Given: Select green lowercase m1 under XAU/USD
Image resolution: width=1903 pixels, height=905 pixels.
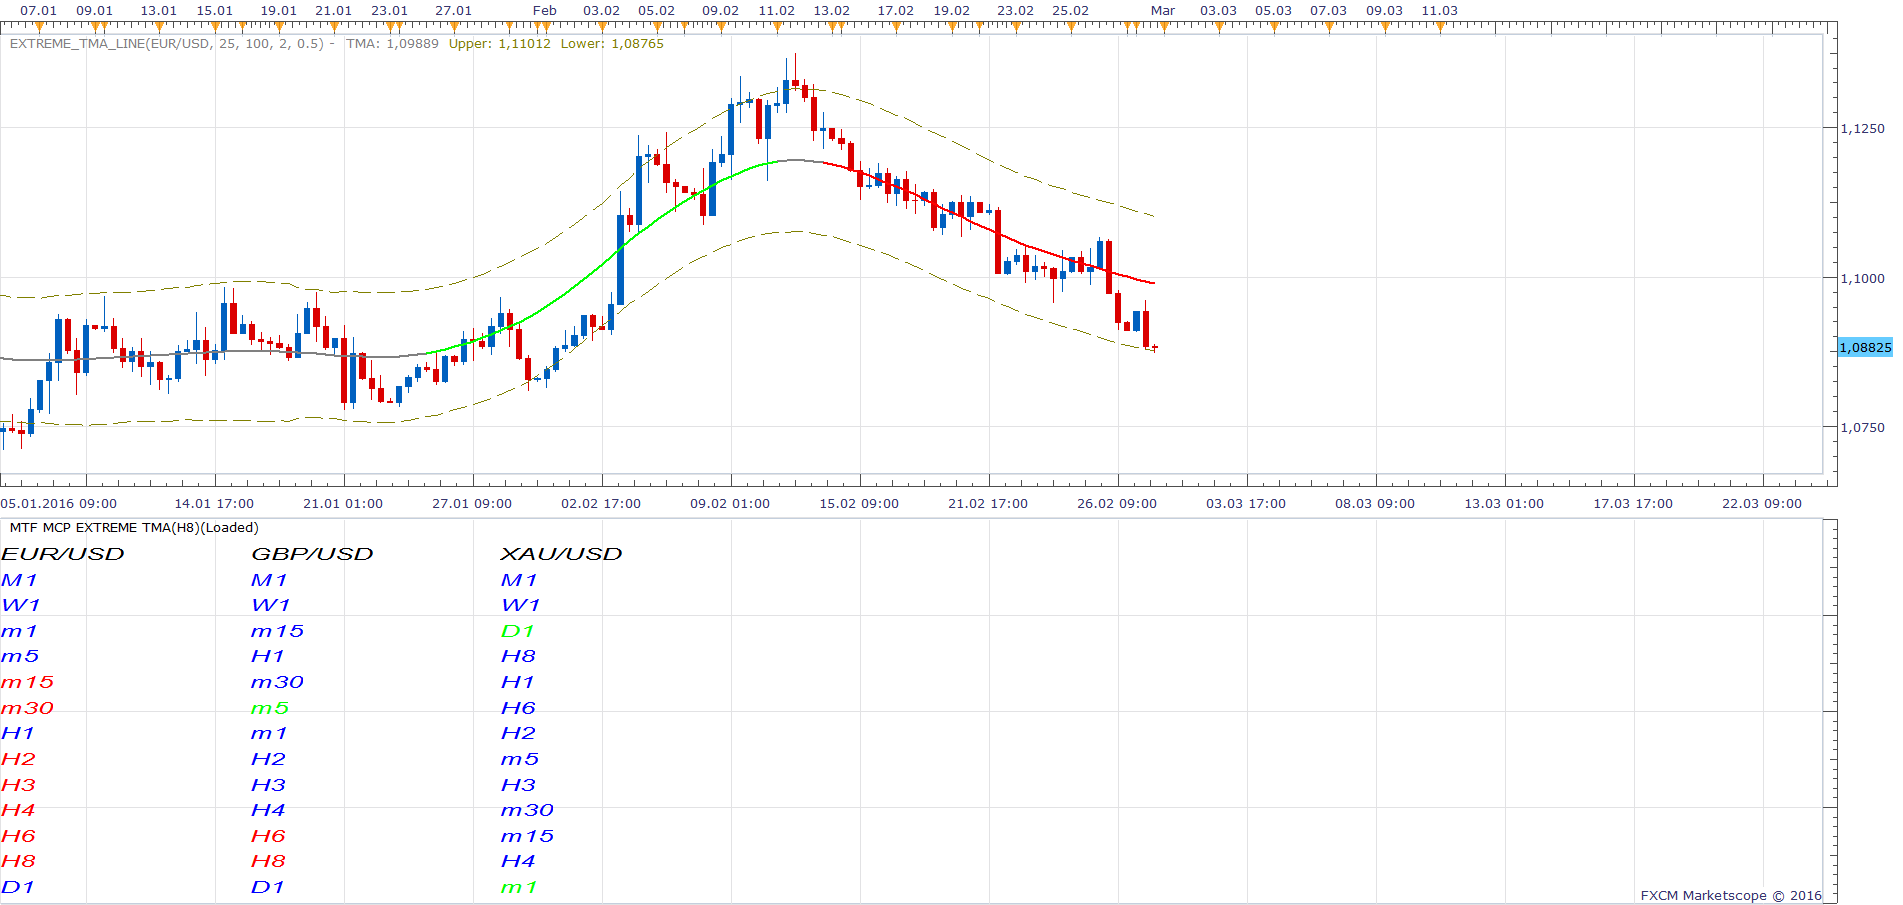Looking at the screenshot, I should [519, 887].
